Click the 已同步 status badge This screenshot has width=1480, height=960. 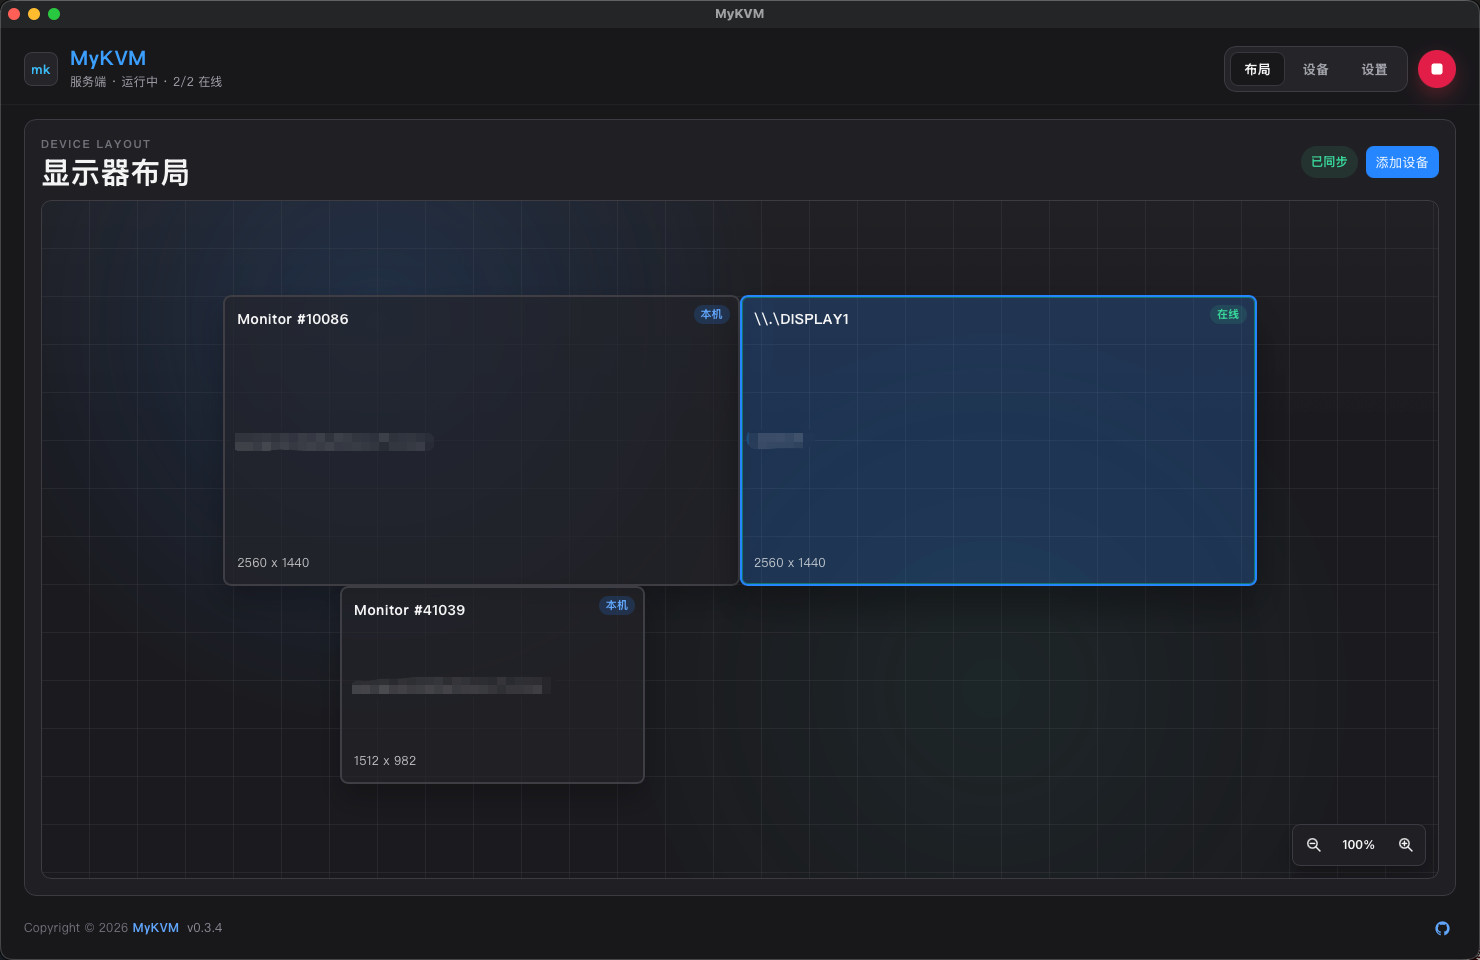[1329, 162]
